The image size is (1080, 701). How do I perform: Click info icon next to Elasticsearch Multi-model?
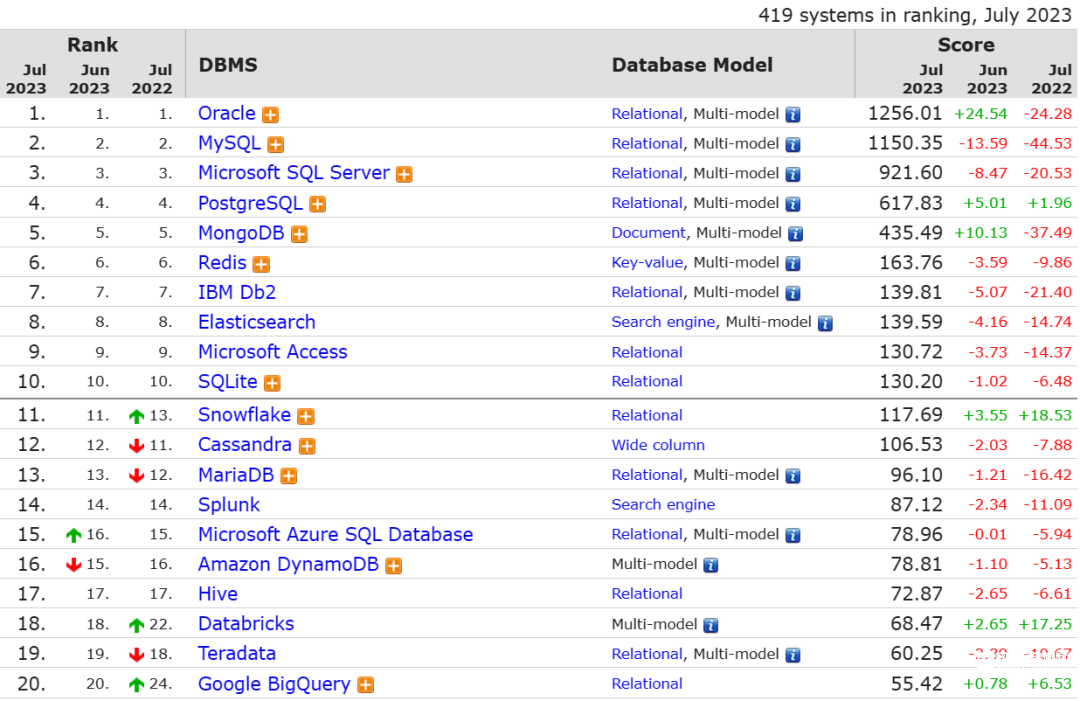click(825, 323)
